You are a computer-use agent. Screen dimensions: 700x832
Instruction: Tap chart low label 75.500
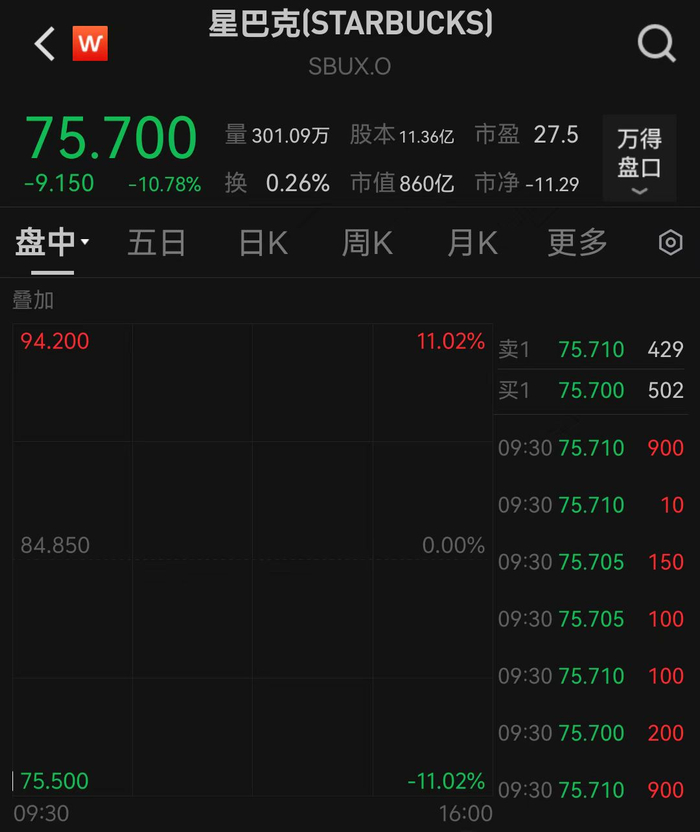[x=54, y=781]
